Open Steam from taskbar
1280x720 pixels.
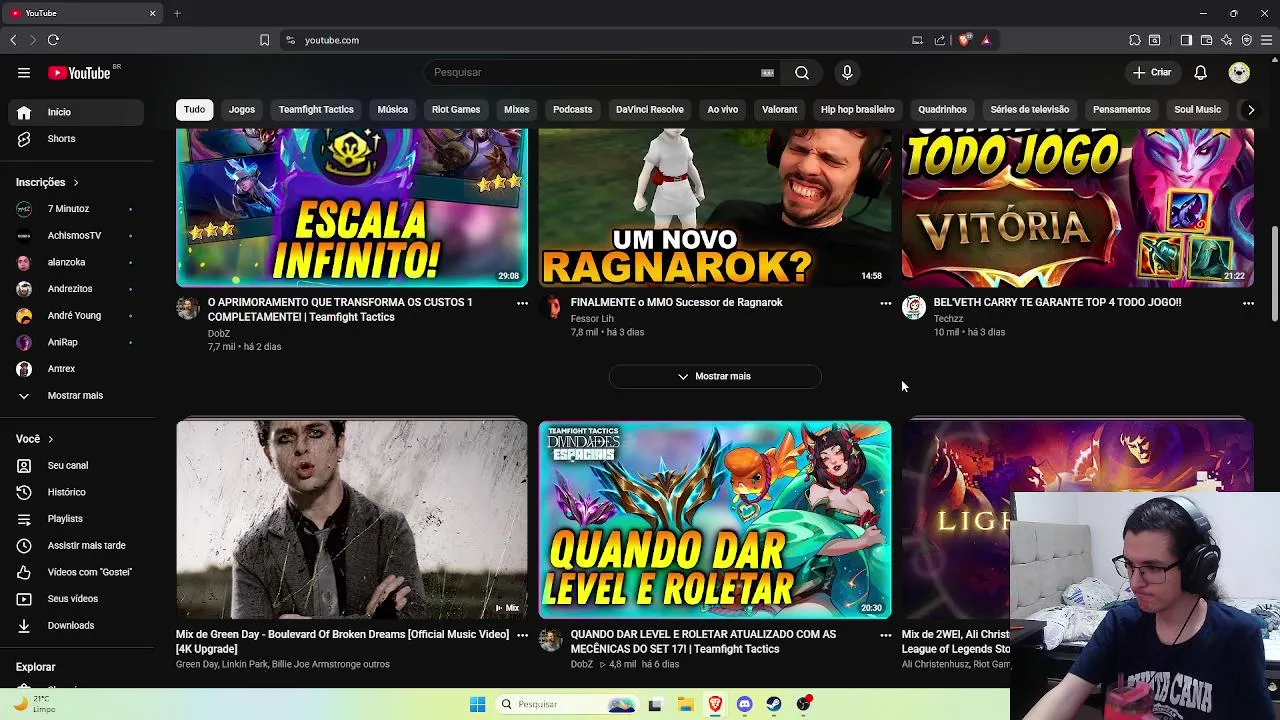point(774,704)
